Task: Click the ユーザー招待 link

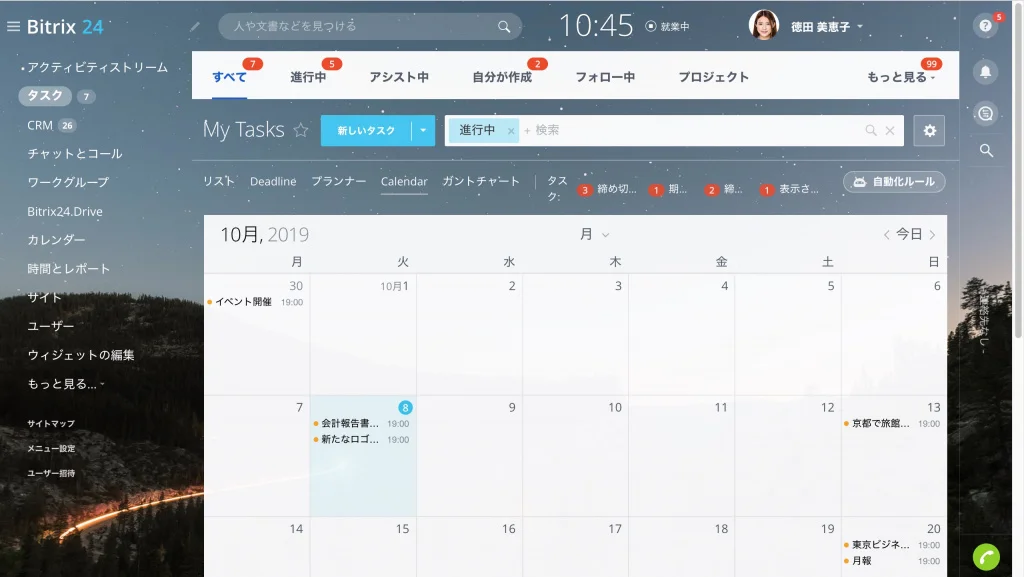Action: (x=51, y=473)
